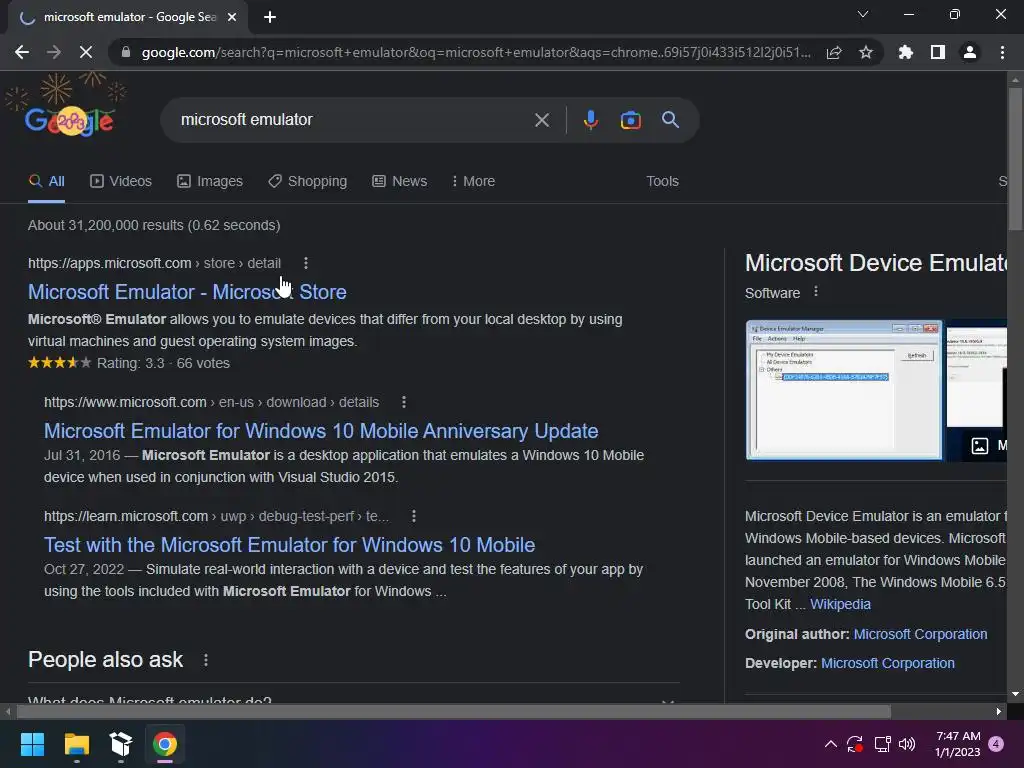1024x768 pixels.
Task: Open knowledge panel Software options dots
Action: (x=816, y=292)
